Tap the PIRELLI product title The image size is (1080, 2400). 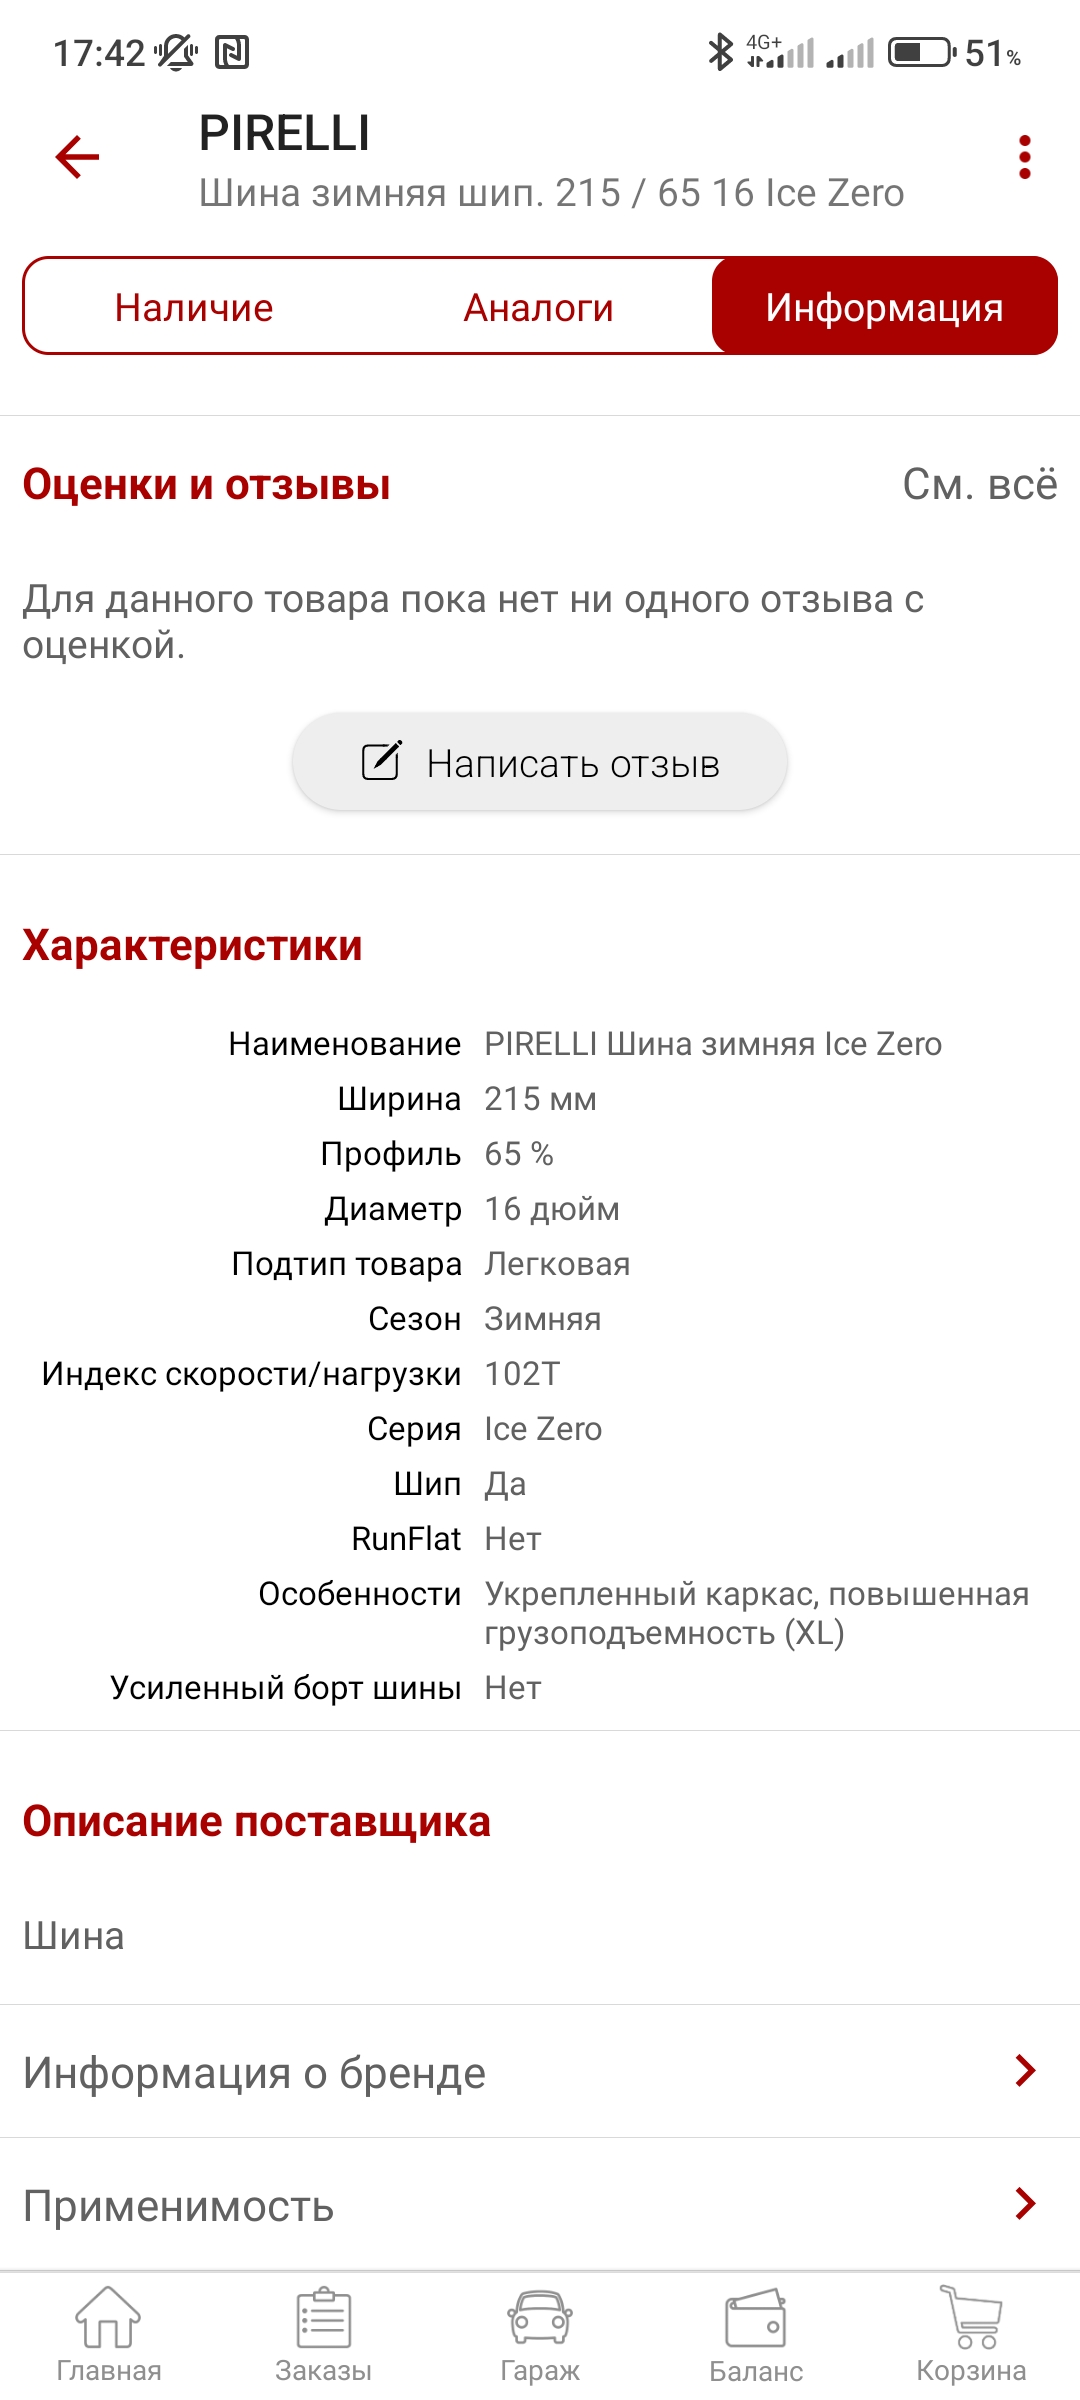pos(285,133)
